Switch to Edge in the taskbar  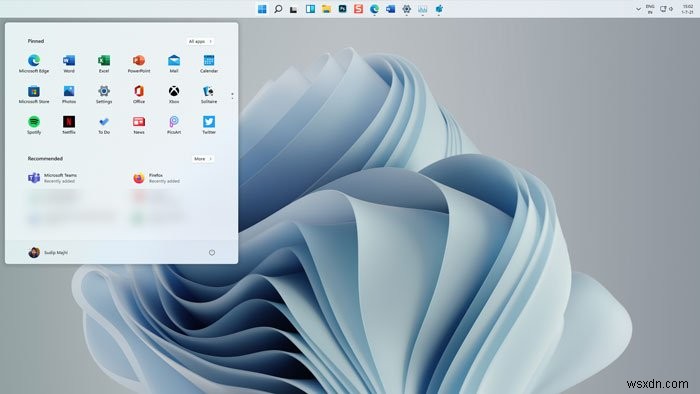pyautogui.click(x=375, y=9)
